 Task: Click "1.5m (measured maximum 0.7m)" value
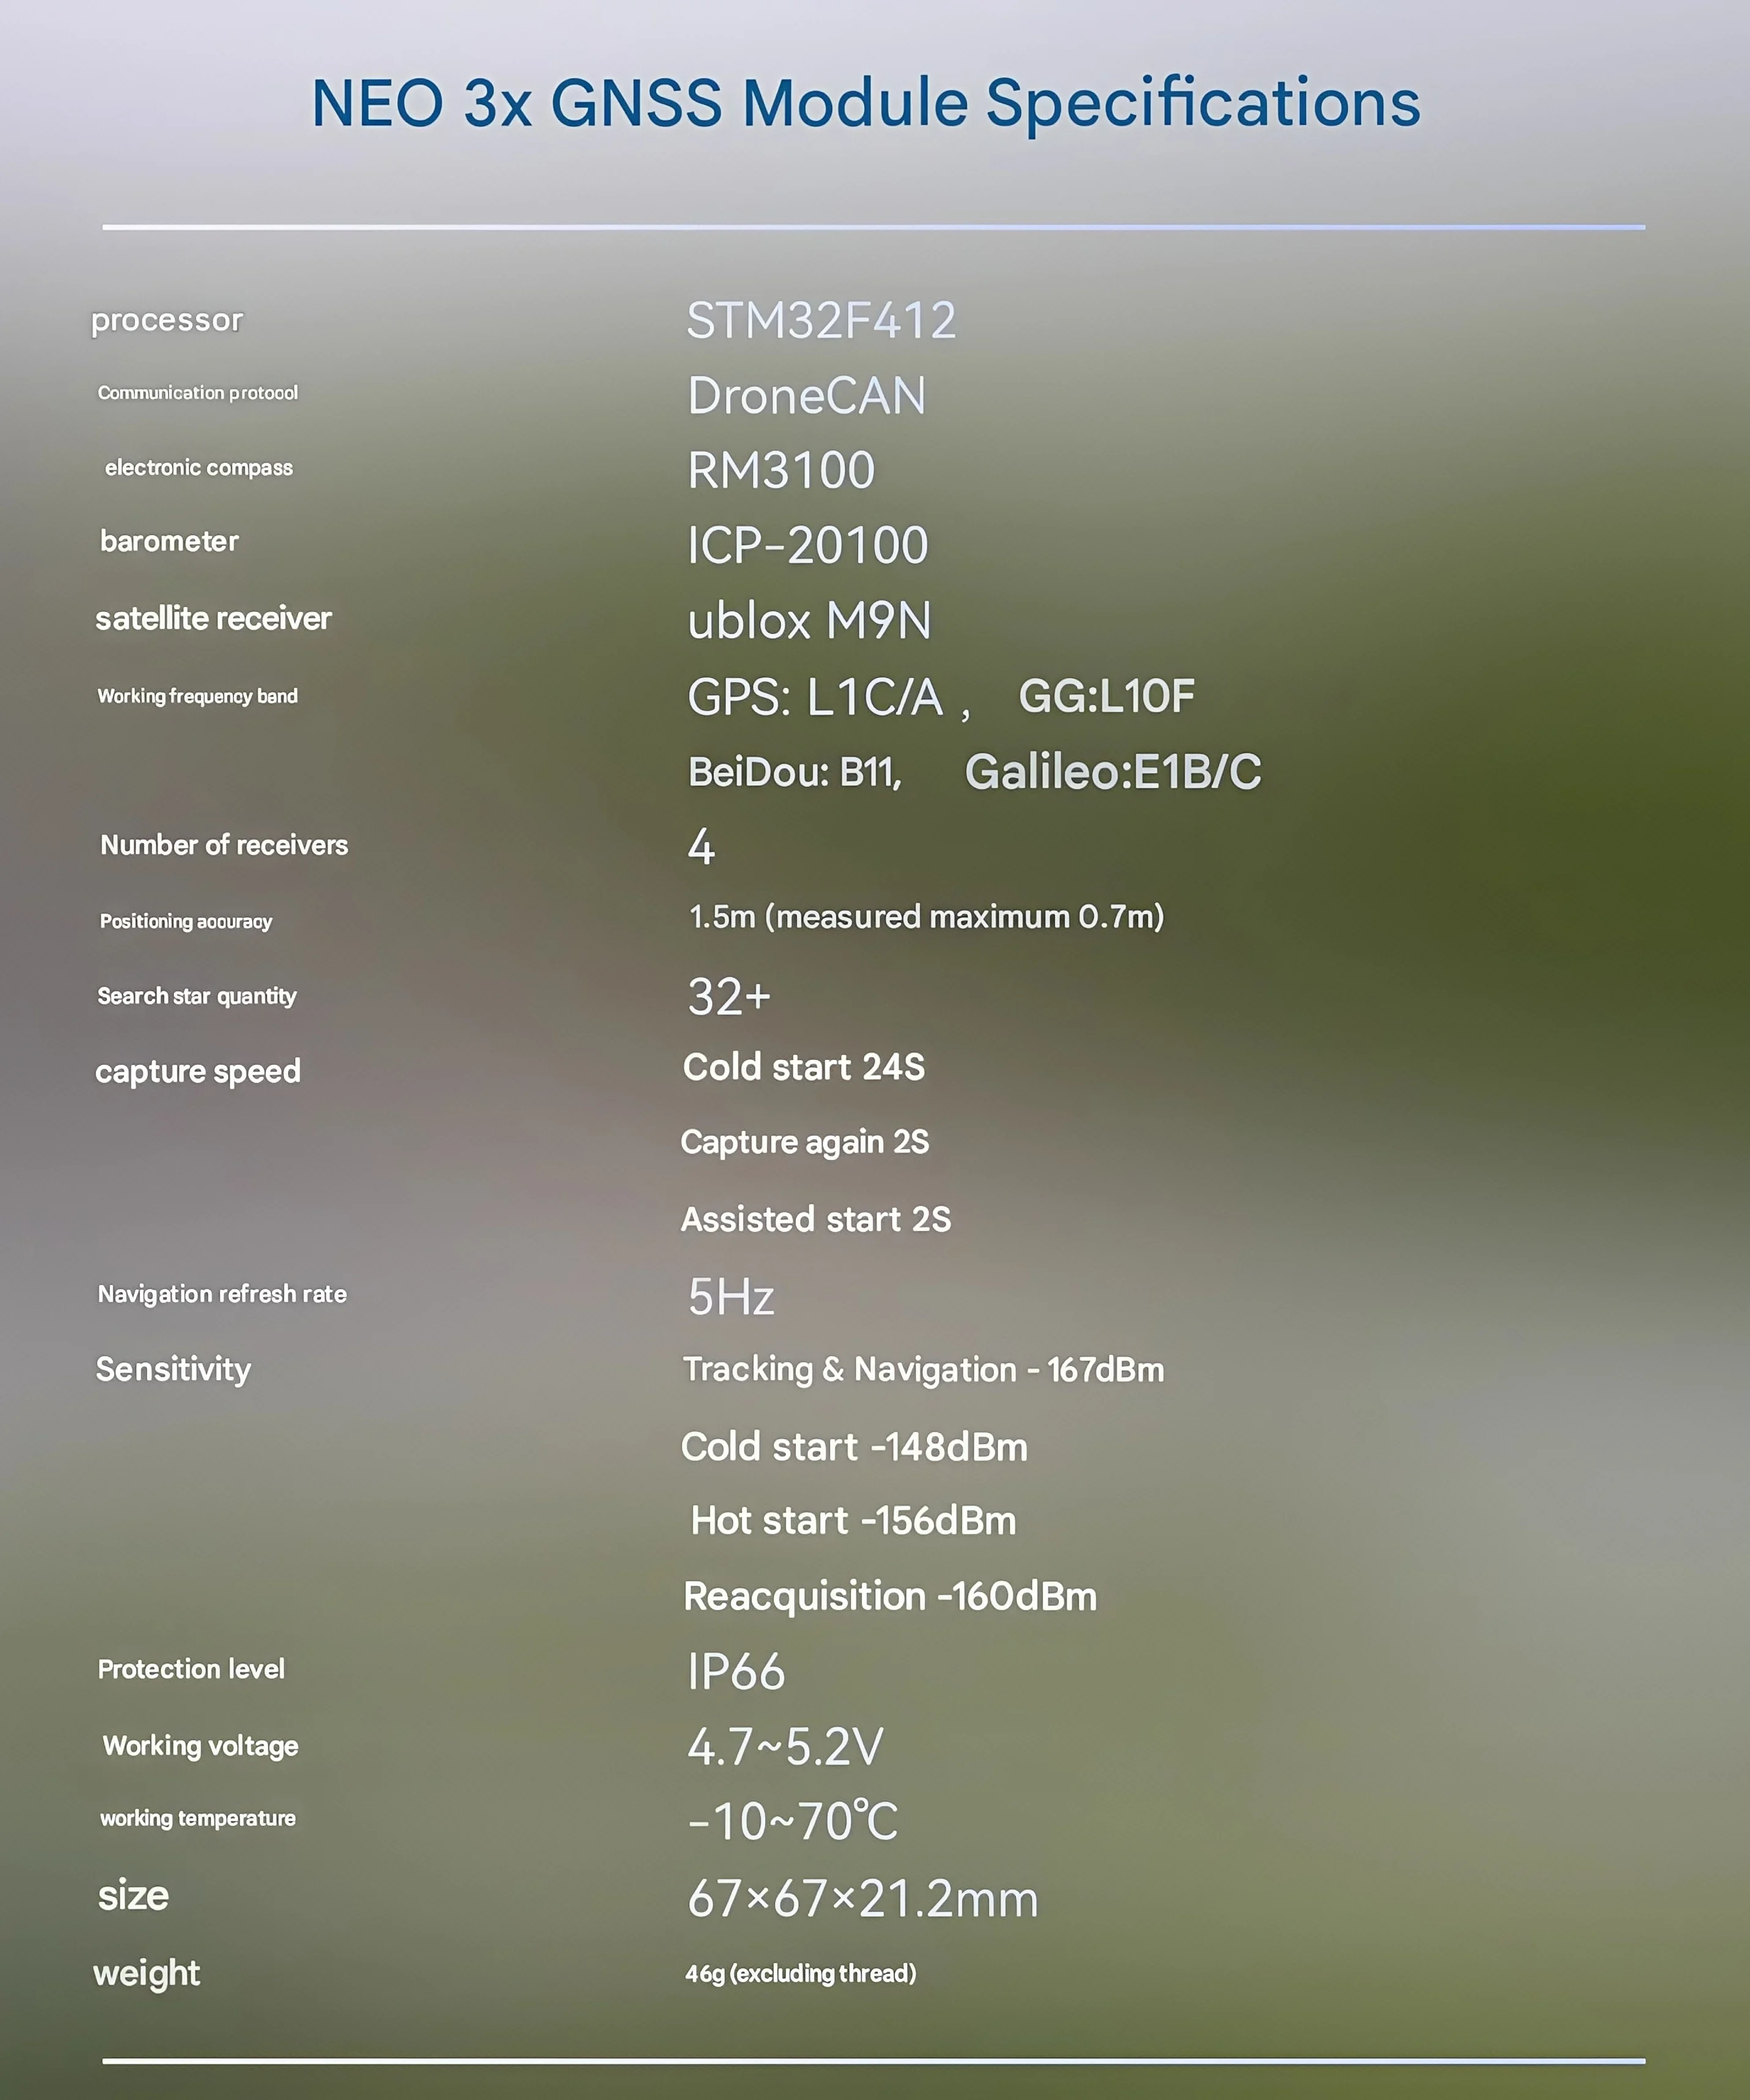(x=927, y=917)
